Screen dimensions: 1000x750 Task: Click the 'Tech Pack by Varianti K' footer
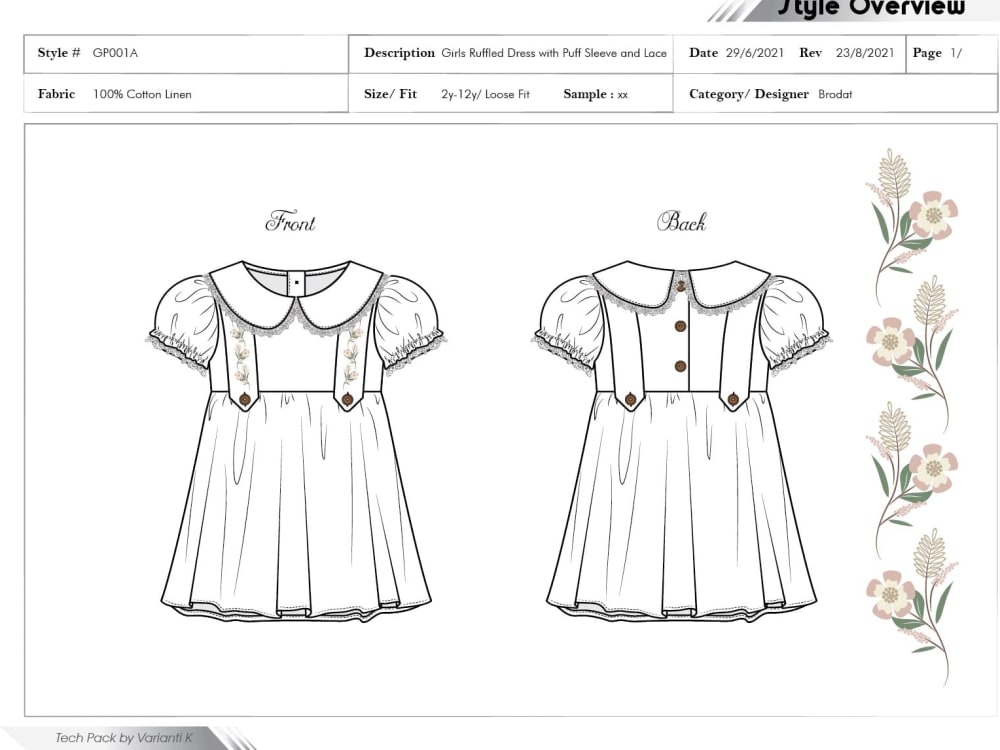pos(124,738)
